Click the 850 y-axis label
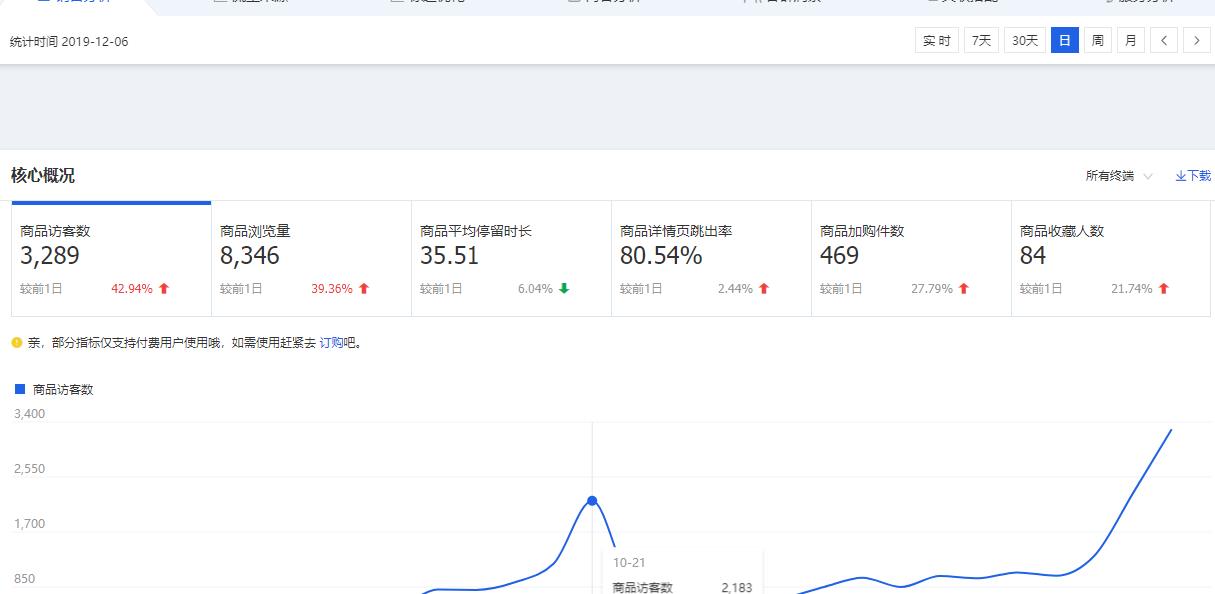Image resolution: width=1215 pixels, height=594 pixels. pos(24,579)
